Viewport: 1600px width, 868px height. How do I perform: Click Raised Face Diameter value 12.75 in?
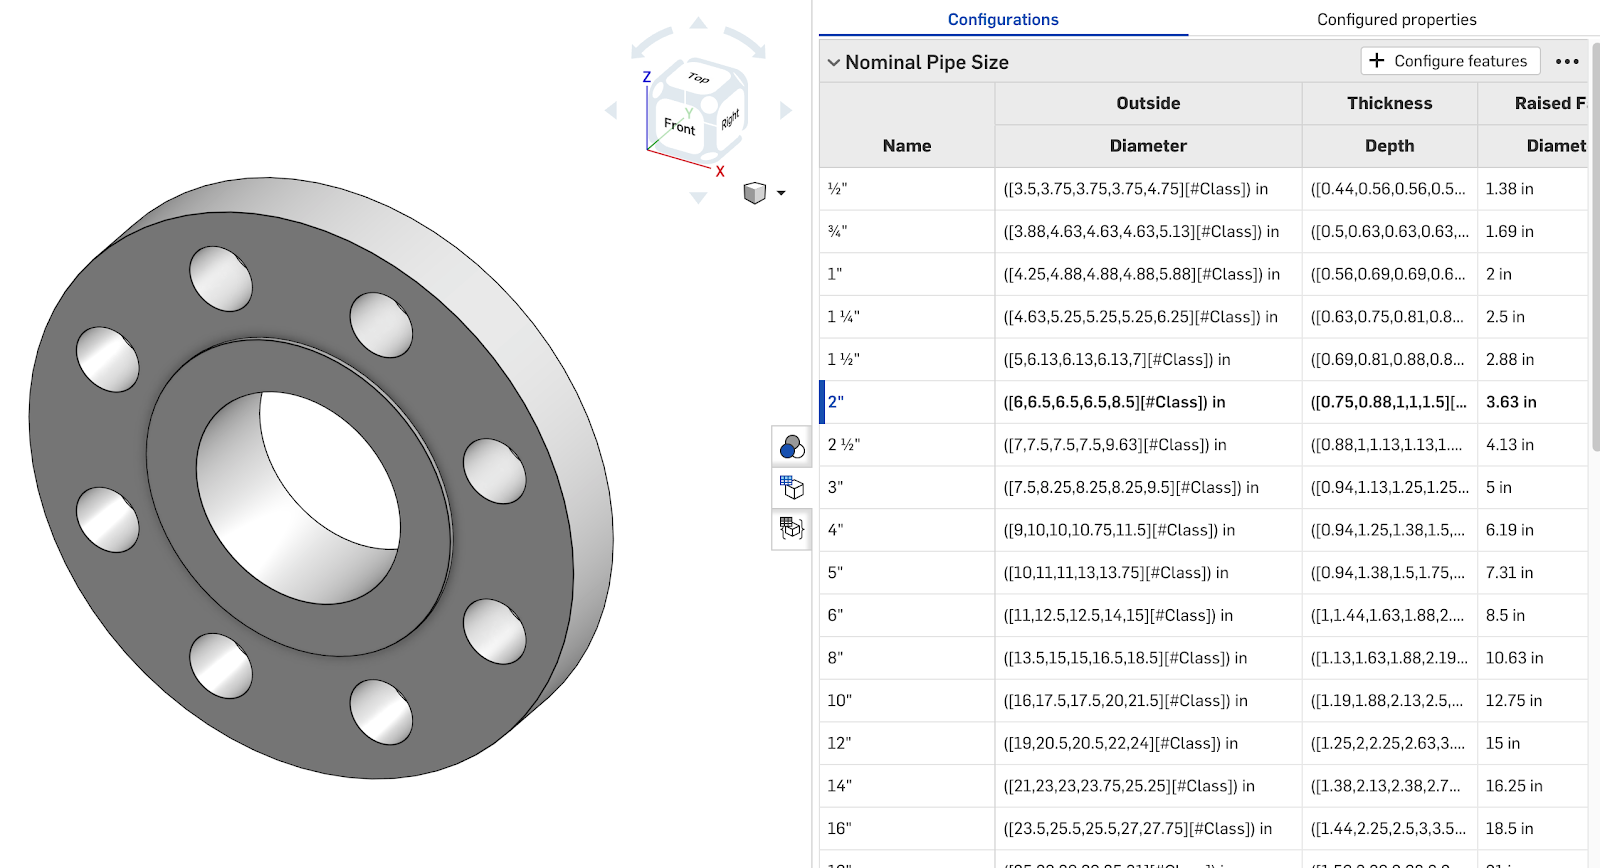point(1513,701)
